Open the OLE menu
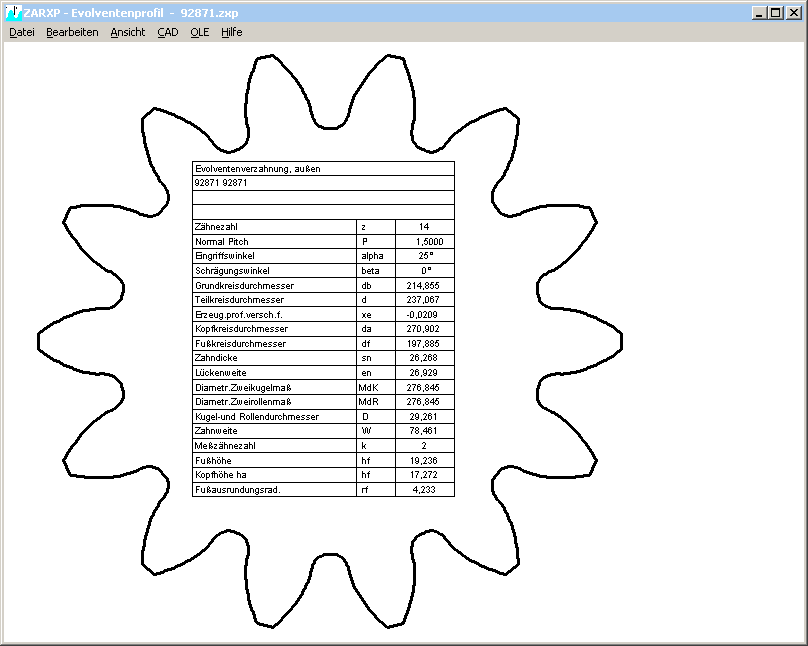Screen dimensions: 808x646 200,32
